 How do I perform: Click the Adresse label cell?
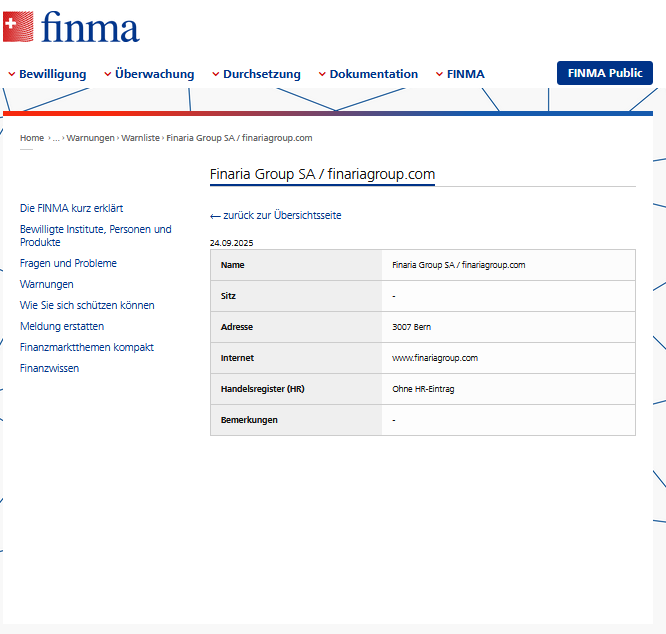[x=296, y=327]
